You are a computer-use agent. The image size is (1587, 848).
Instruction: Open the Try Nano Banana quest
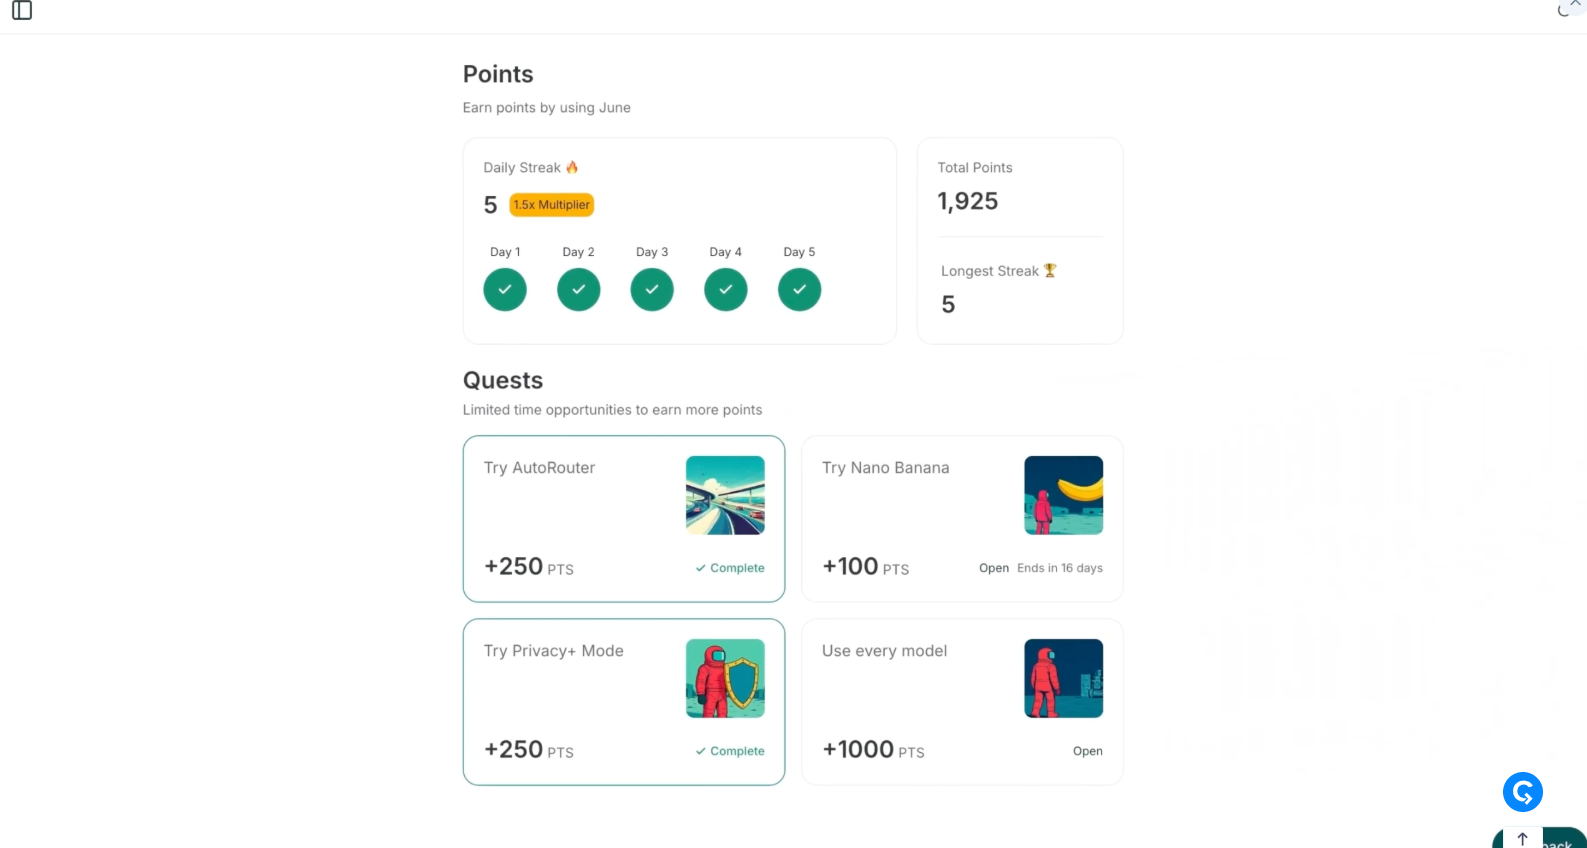[x=886, y=468]
